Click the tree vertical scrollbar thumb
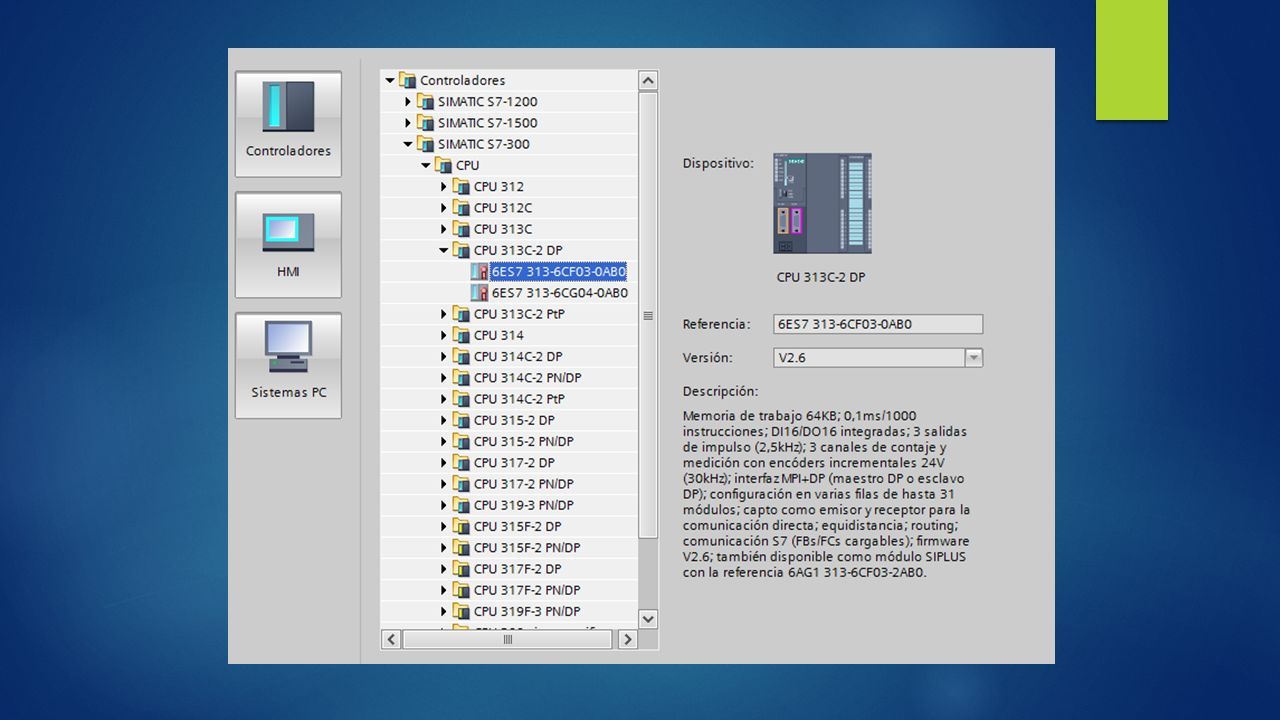This screenshot has height=720, width=1280. tap(648, 315)
